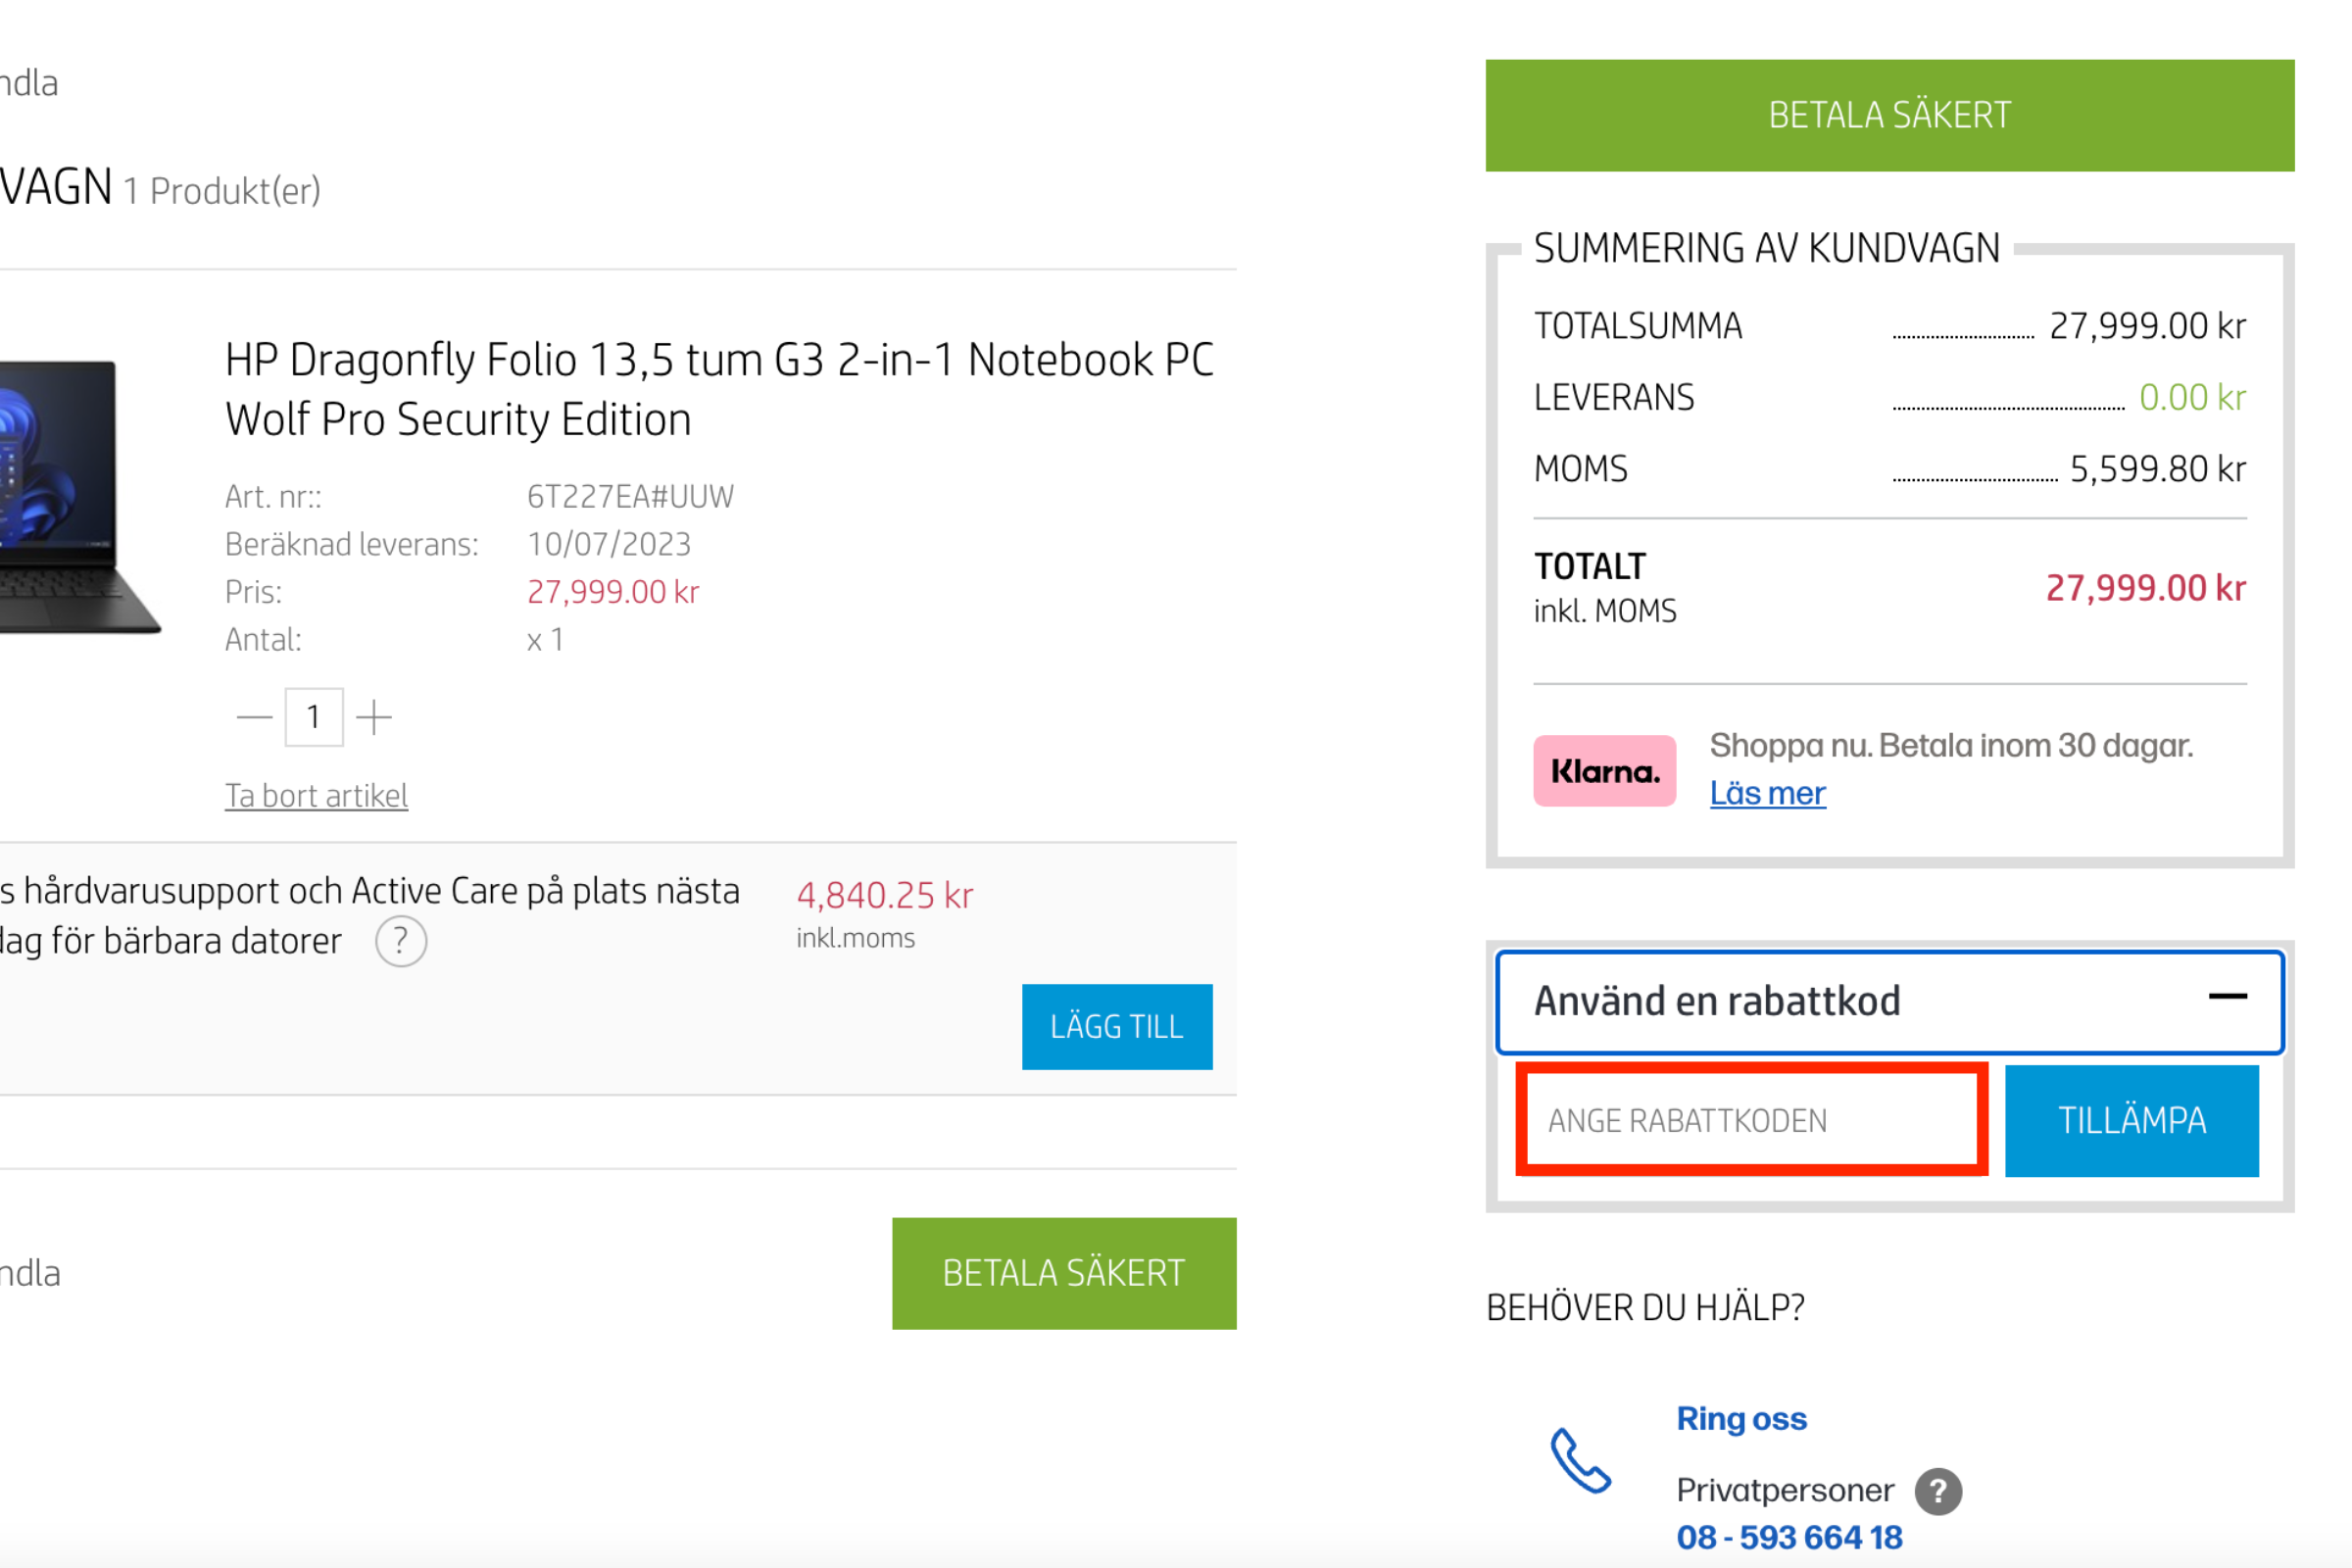Call phone number 08 - 593 664 18
Screen dimensions: 2352x1568
pyautogui.click(x=1789, y=1537)
